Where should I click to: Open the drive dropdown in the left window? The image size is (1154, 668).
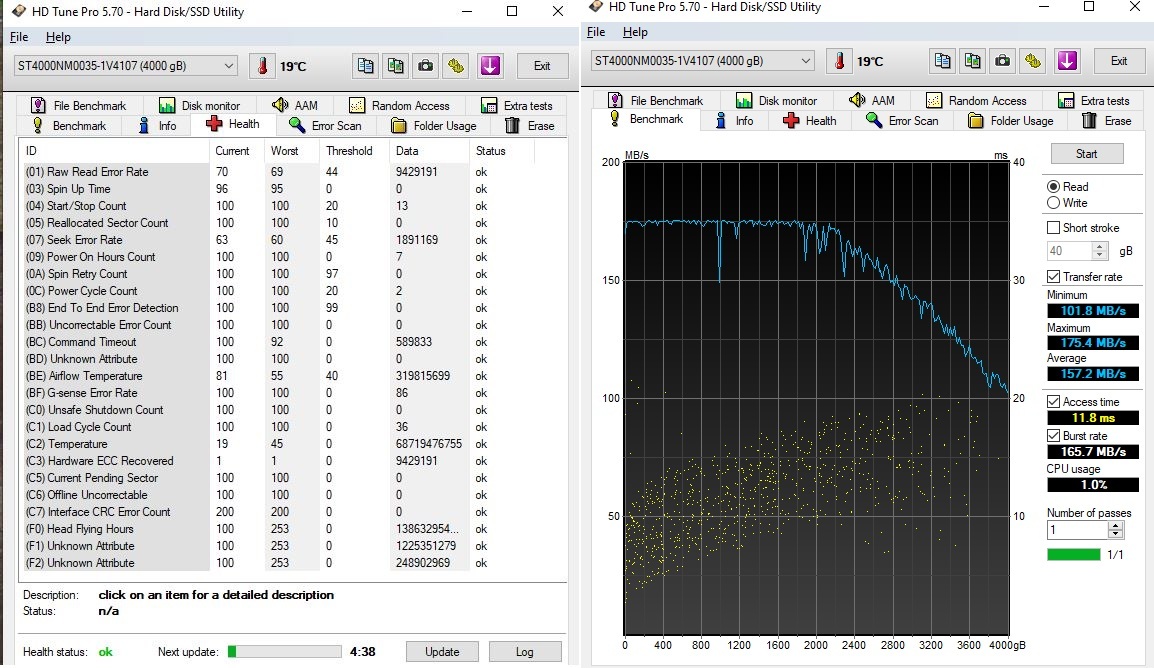229,66
